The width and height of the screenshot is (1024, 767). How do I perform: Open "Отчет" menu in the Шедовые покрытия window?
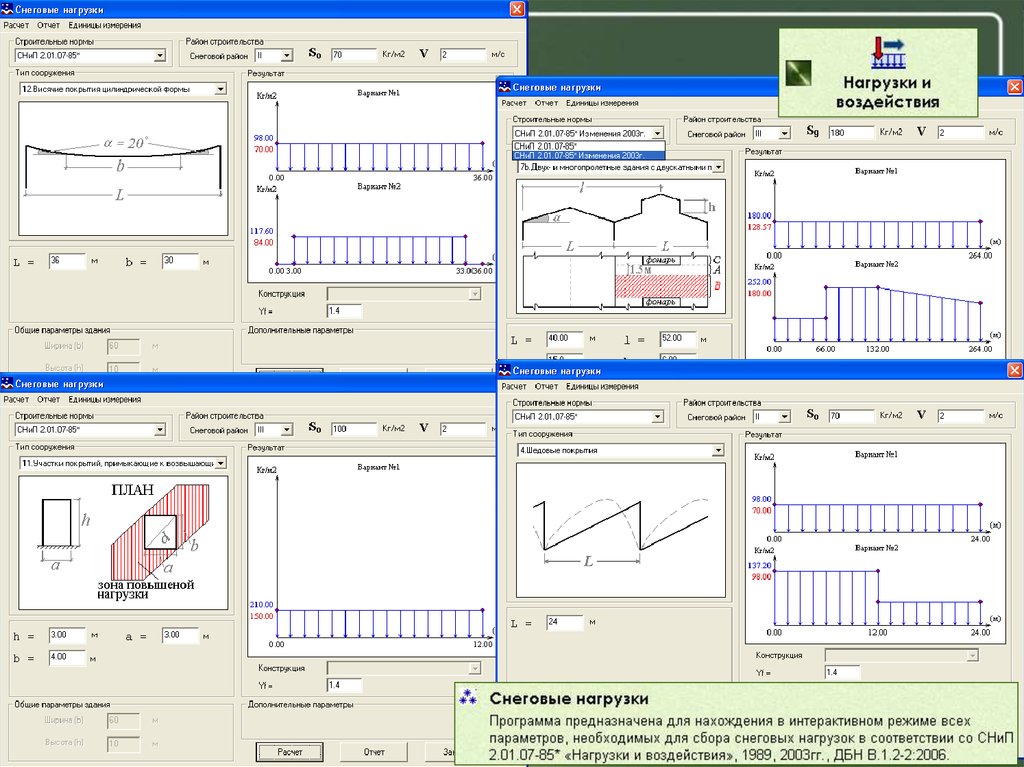(x=546, y=386)
